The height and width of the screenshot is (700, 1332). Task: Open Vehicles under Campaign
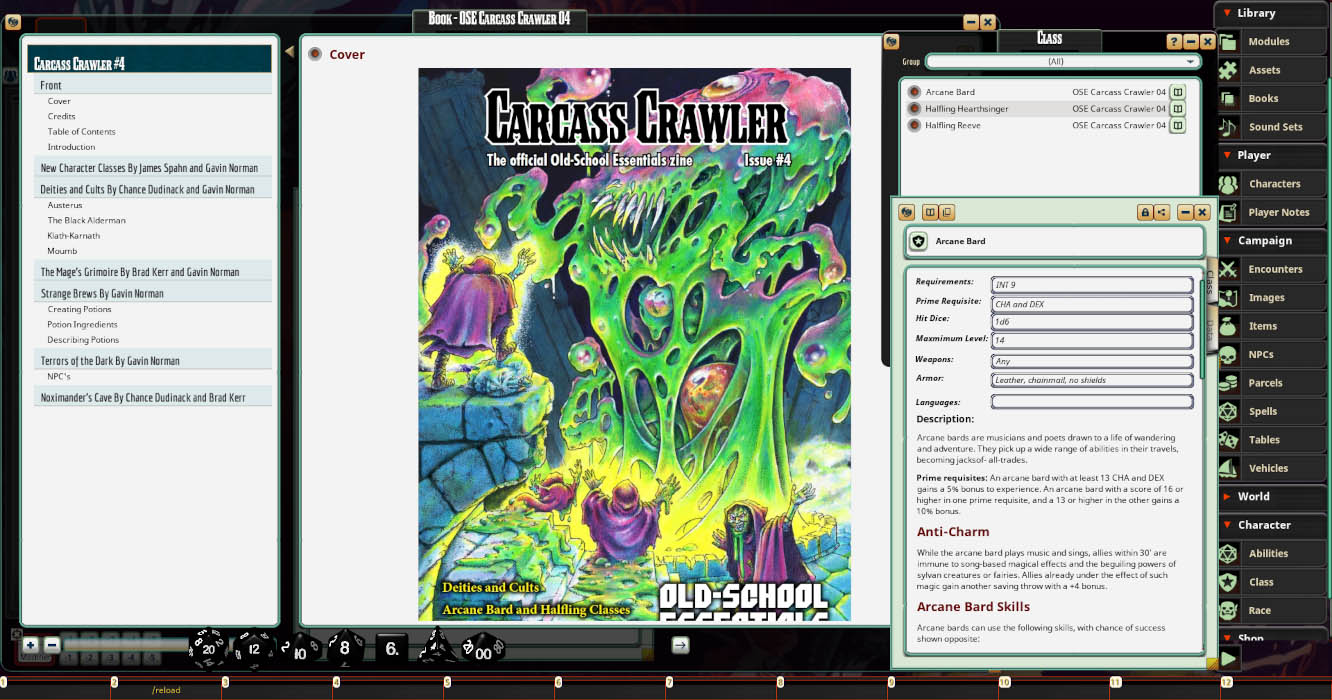pyautogui.click(x=1272, y=468)
